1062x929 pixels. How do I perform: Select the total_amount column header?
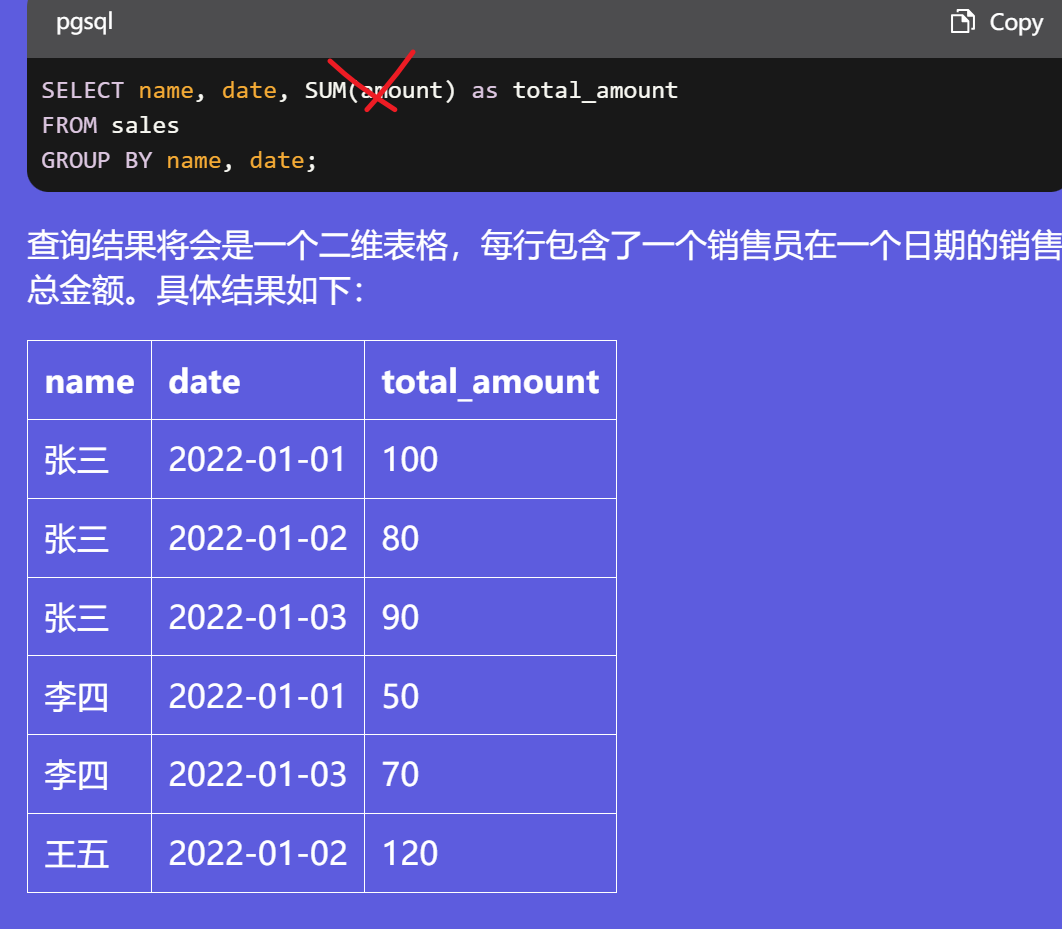tap(490, 381)
